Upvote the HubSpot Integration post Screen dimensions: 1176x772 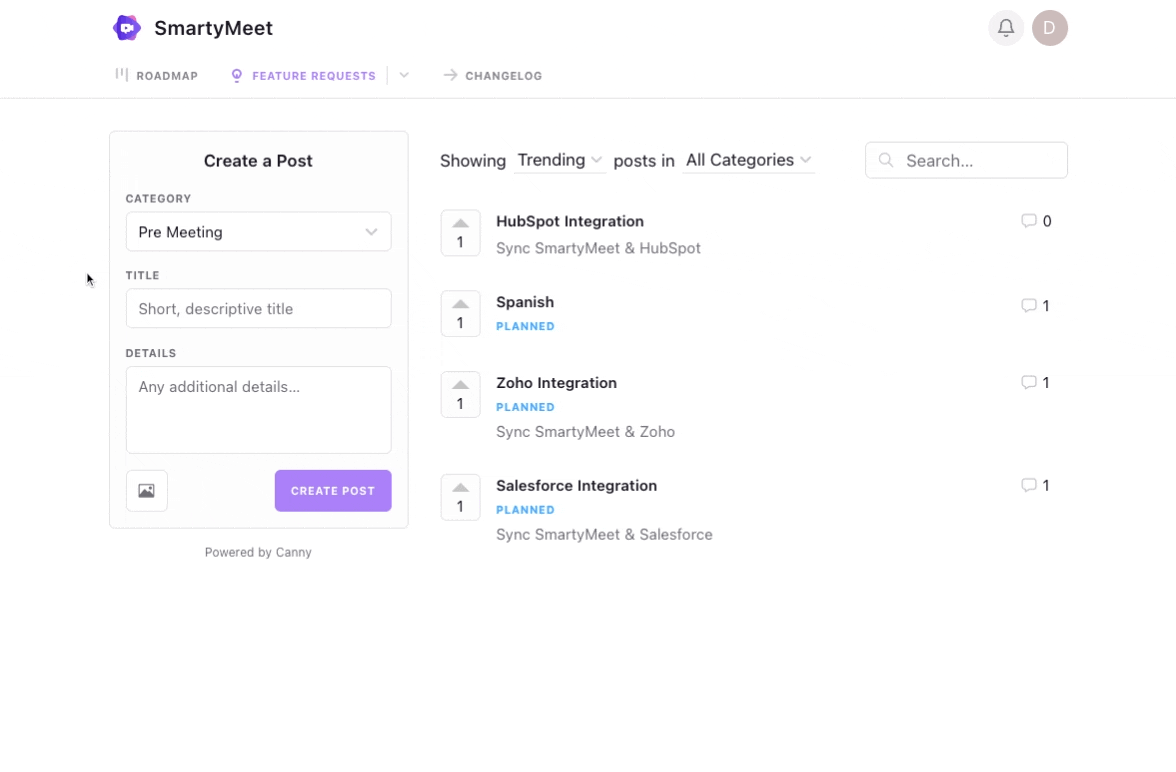point(460,233)
